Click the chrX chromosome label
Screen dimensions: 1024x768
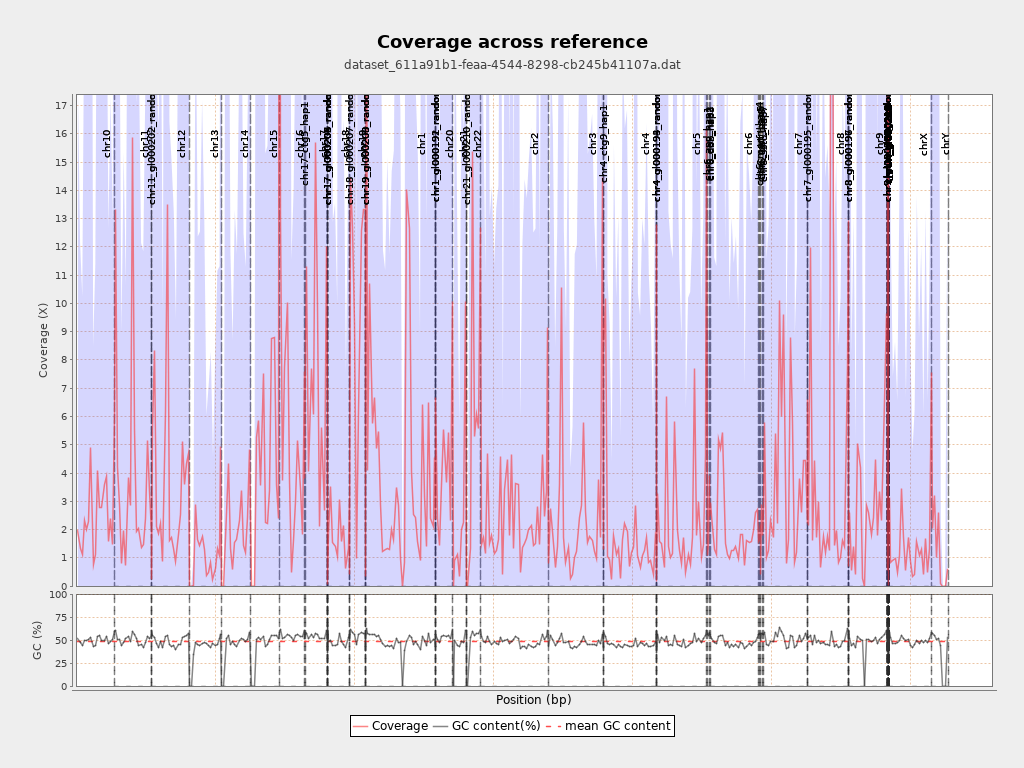coord(924,144)
